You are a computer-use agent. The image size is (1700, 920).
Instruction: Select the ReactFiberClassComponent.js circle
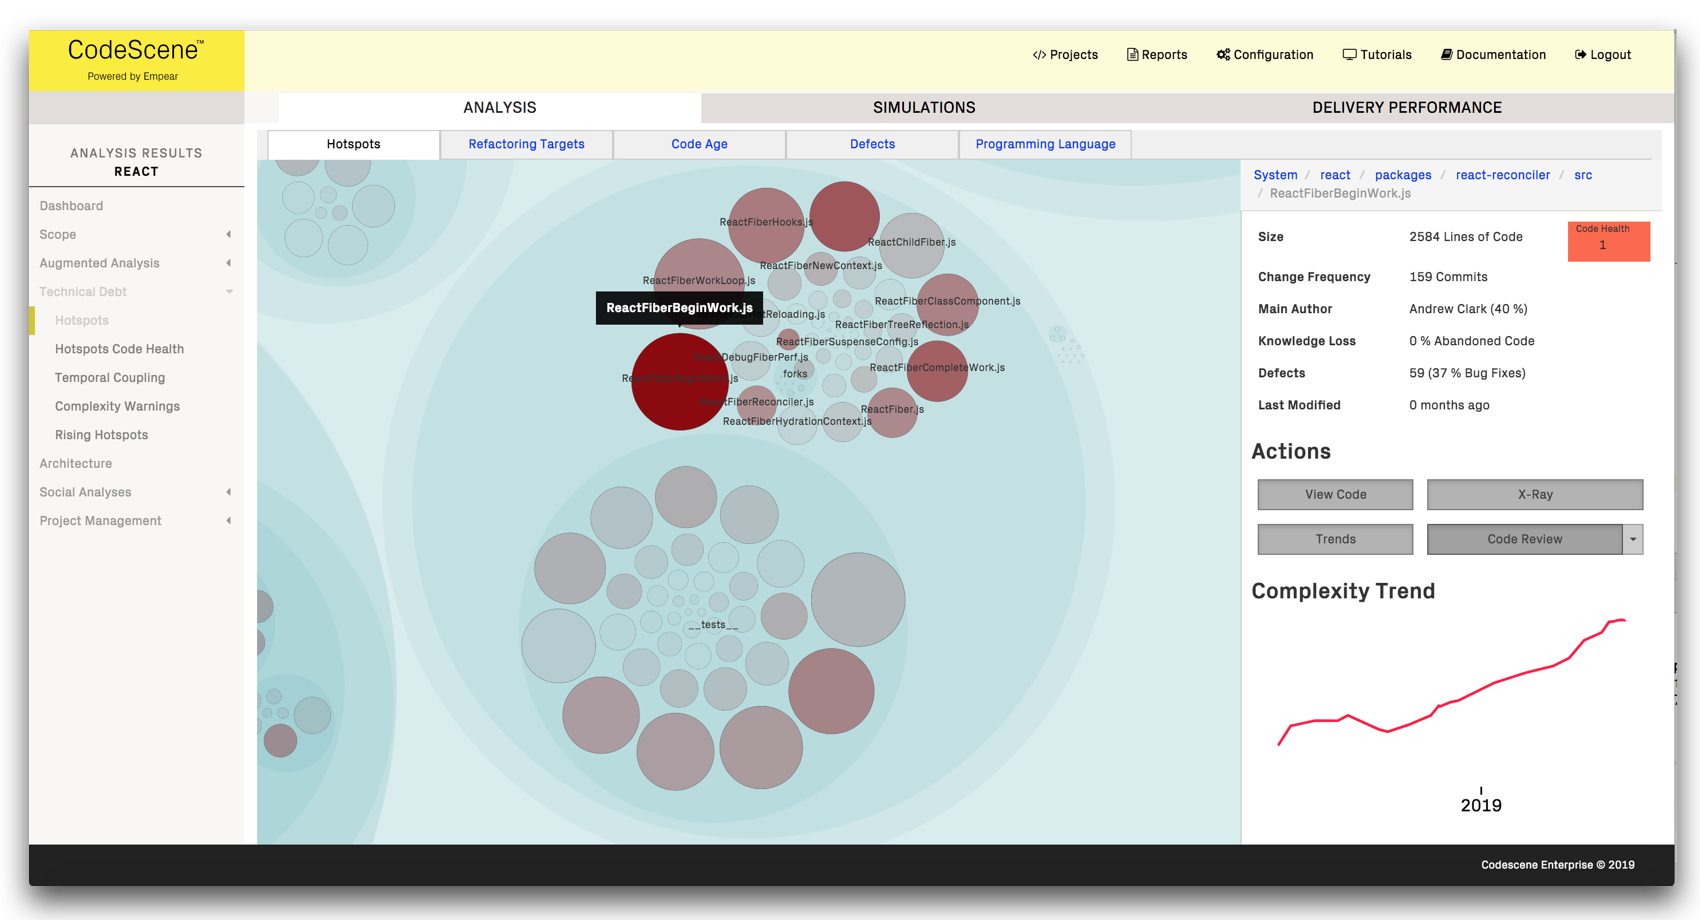(947, 304)
